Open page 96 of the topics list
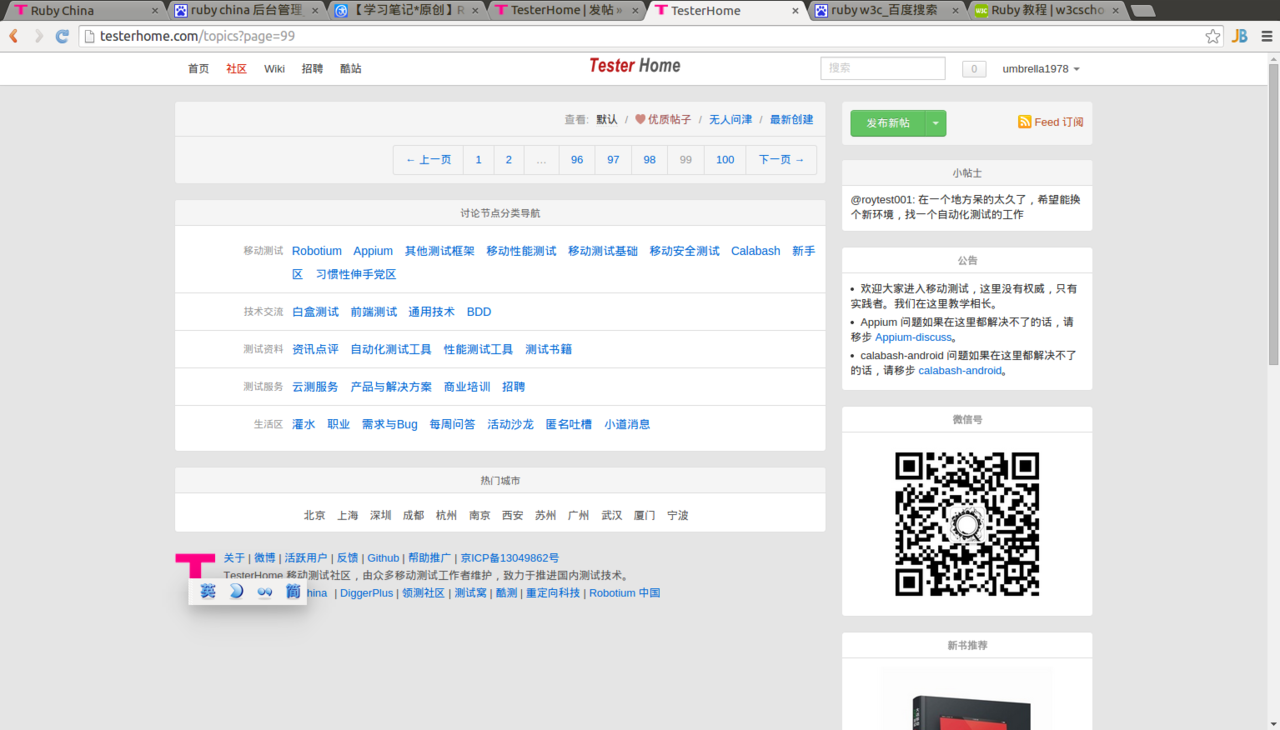1280x730 pixels. 577,159
